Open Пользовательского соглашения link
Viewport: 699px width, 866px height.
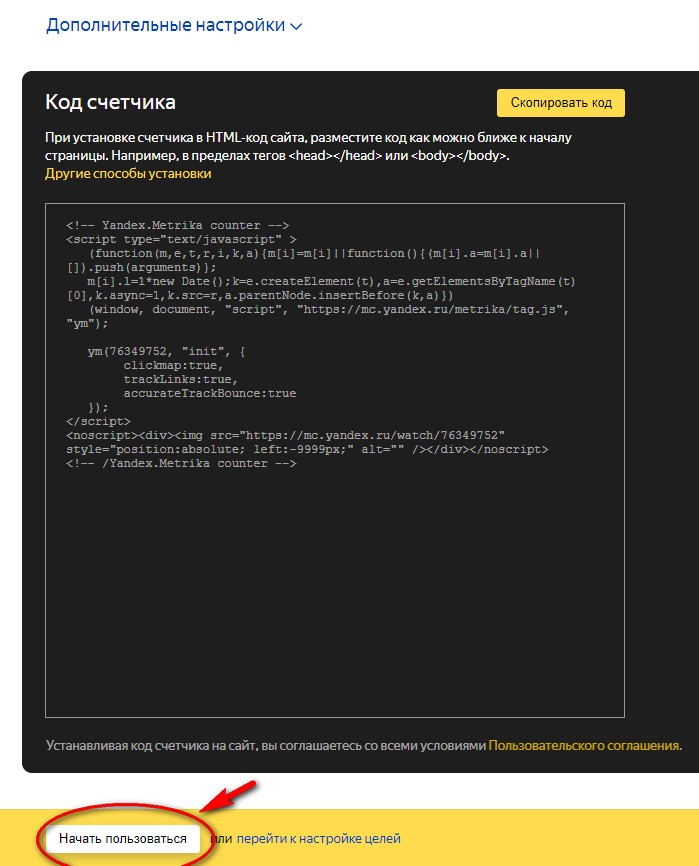tap(583, 746)
